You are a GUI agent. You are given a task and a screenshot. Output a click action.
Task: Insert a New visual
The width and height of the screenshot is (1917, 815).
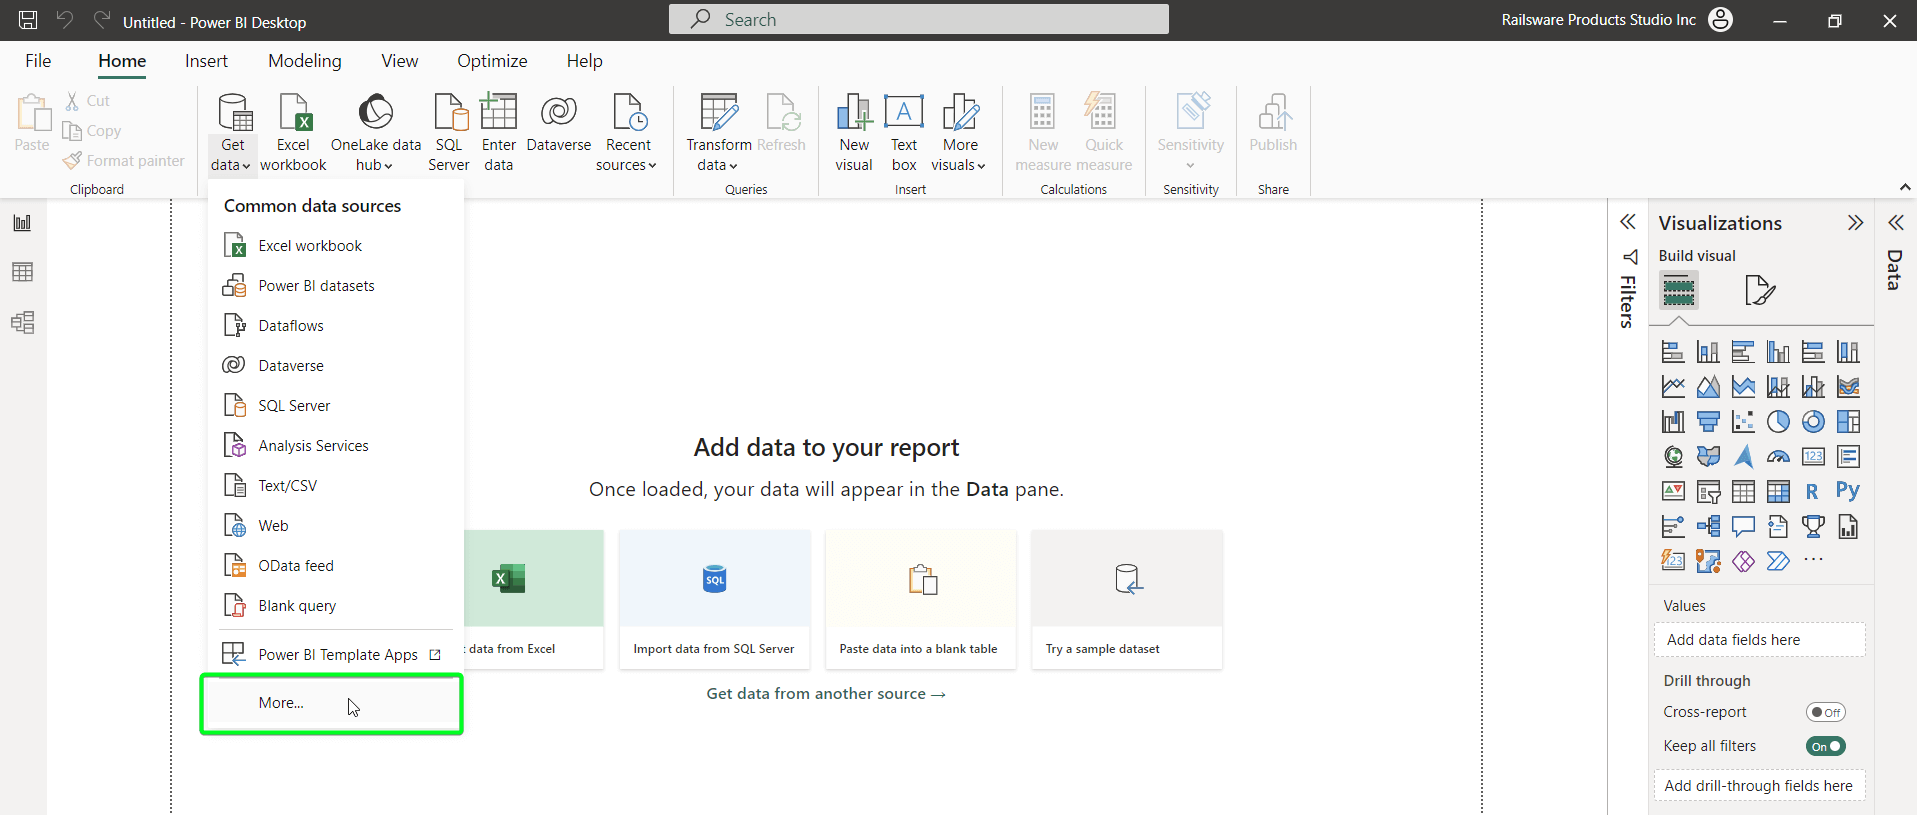point(854,132)
